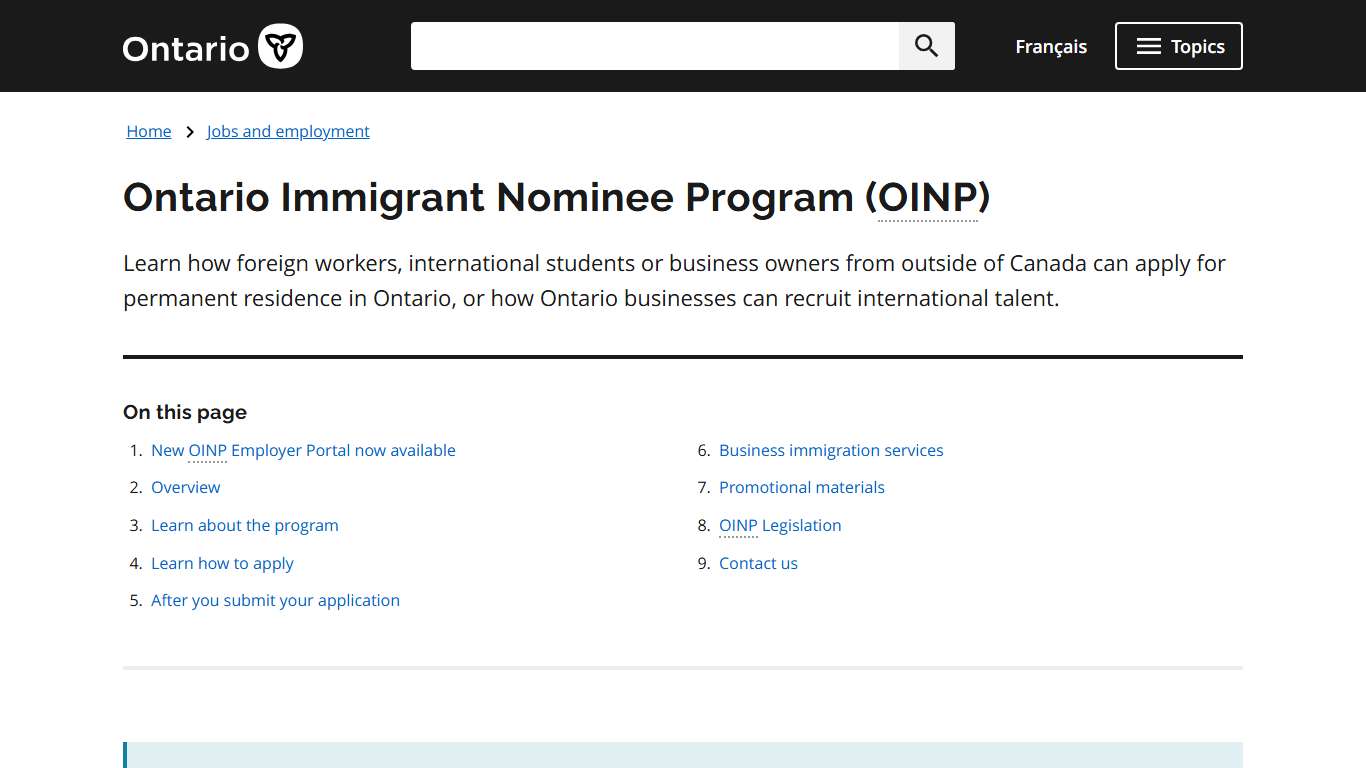Viewport: 1366px width, 768px height.
Task: Select the Overview page link
Action: pyautogui.click(x=186, y=487)
